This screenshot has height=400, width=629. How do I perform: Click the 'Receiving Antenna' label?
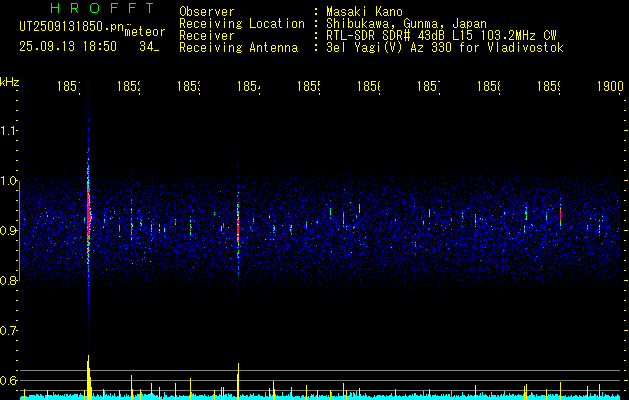(239, 48)
